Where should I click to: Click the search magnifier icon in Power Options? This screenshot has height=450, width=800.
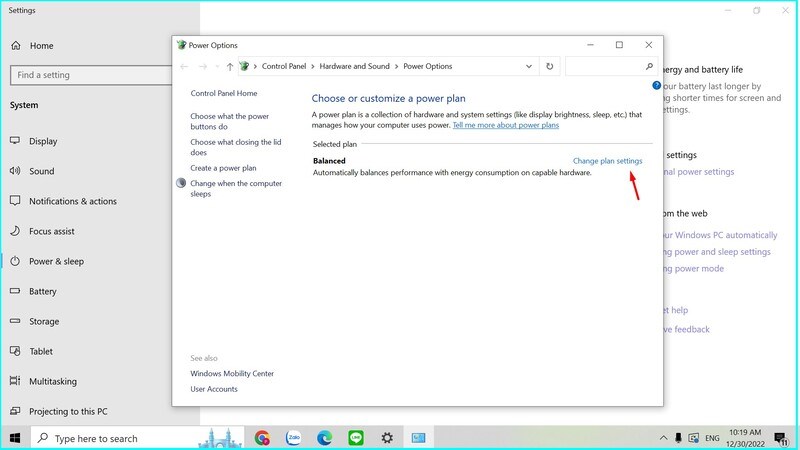649,66
